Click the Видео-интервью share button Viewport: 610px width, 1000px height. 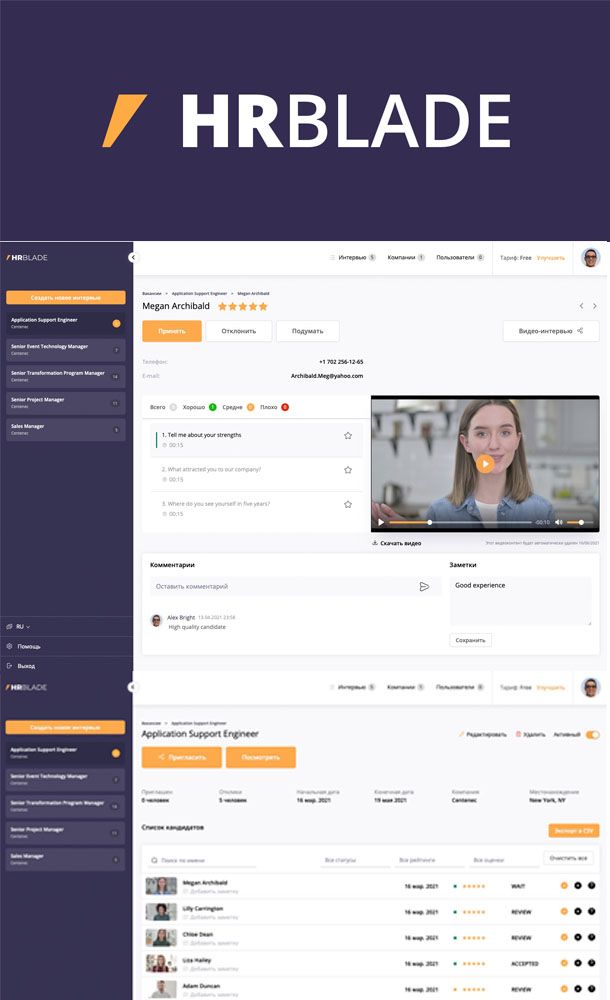(551, 331)
